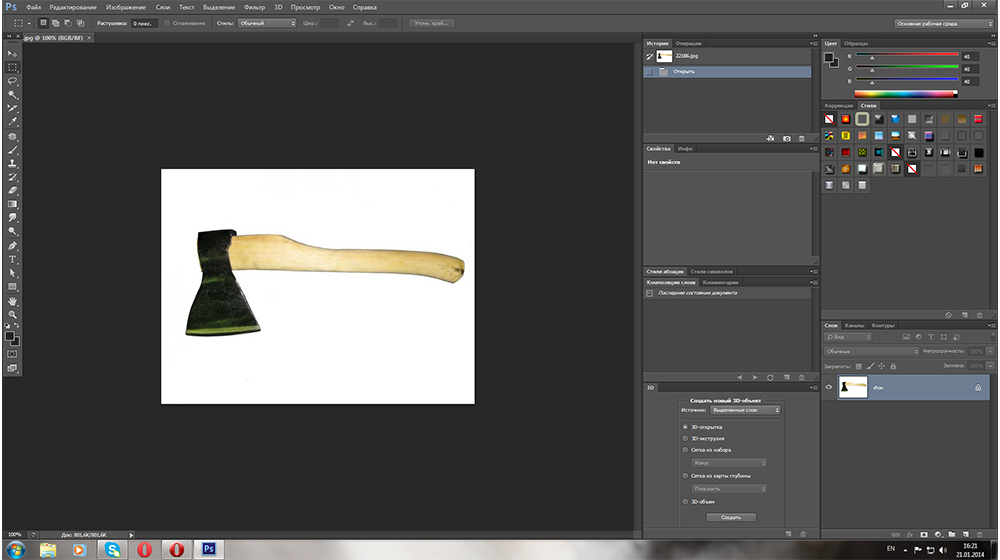The image size is (1000, 560).
Task: Select the Horizontal Type tool
Action: click(13, 258)
